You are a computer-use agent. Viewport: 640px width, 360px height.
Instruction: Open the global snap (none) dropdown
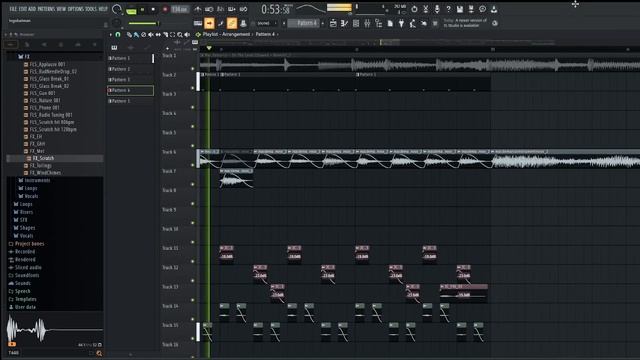(266, 23)
